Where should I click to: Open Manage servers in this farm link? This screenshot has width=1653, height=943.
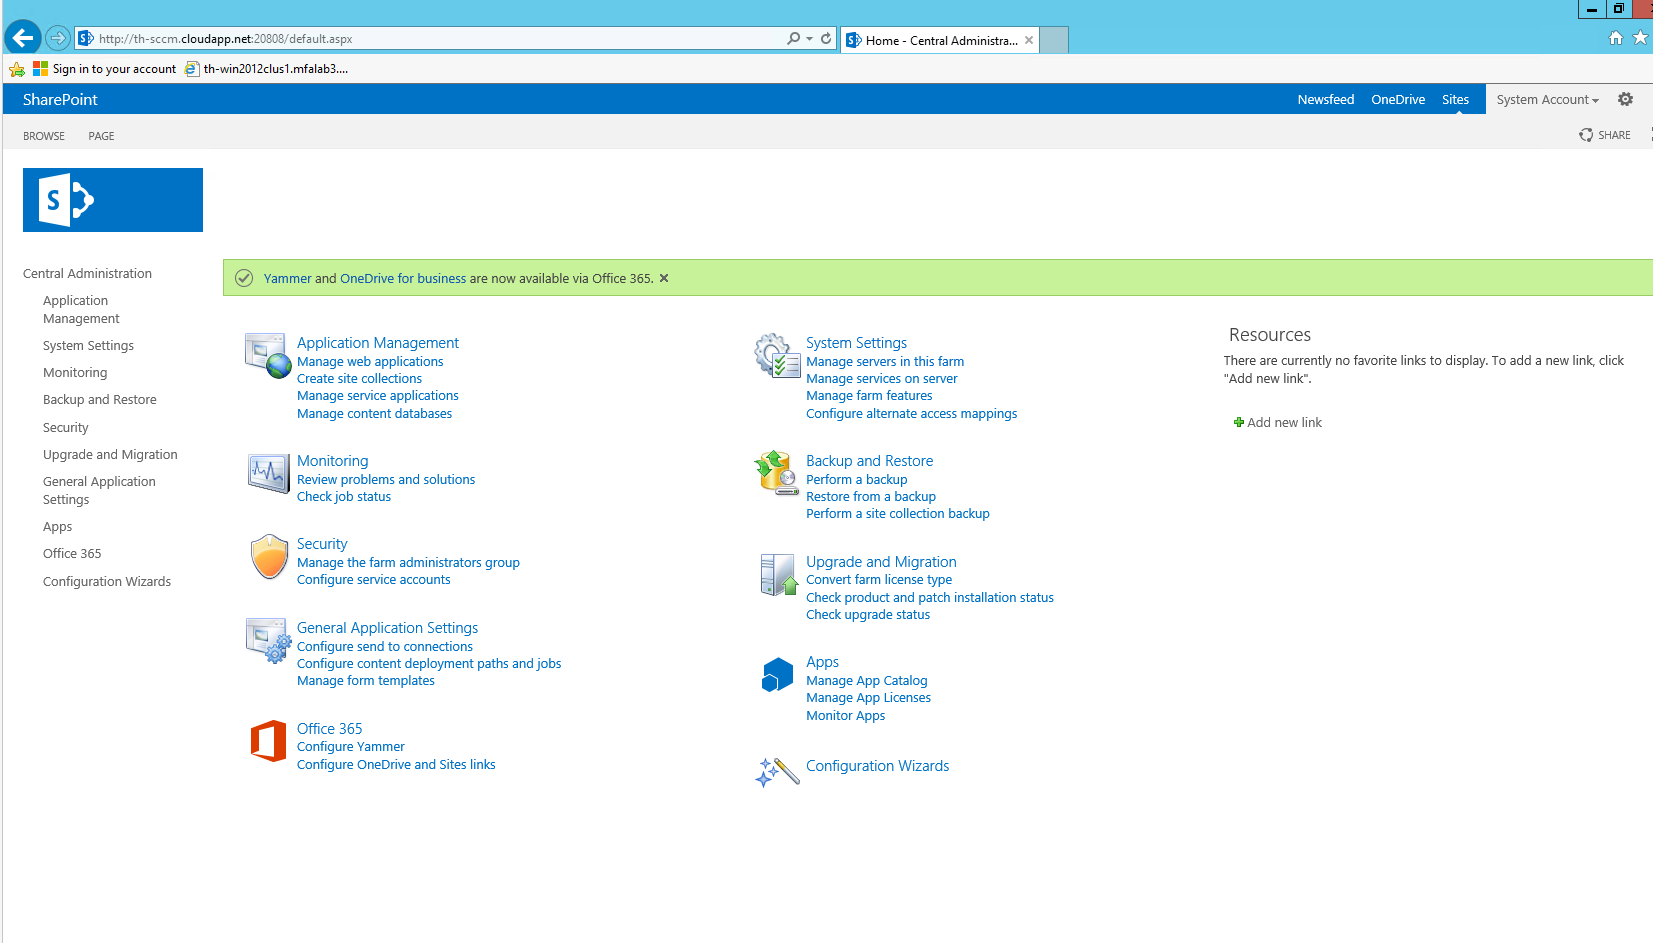tap(885, 361)
